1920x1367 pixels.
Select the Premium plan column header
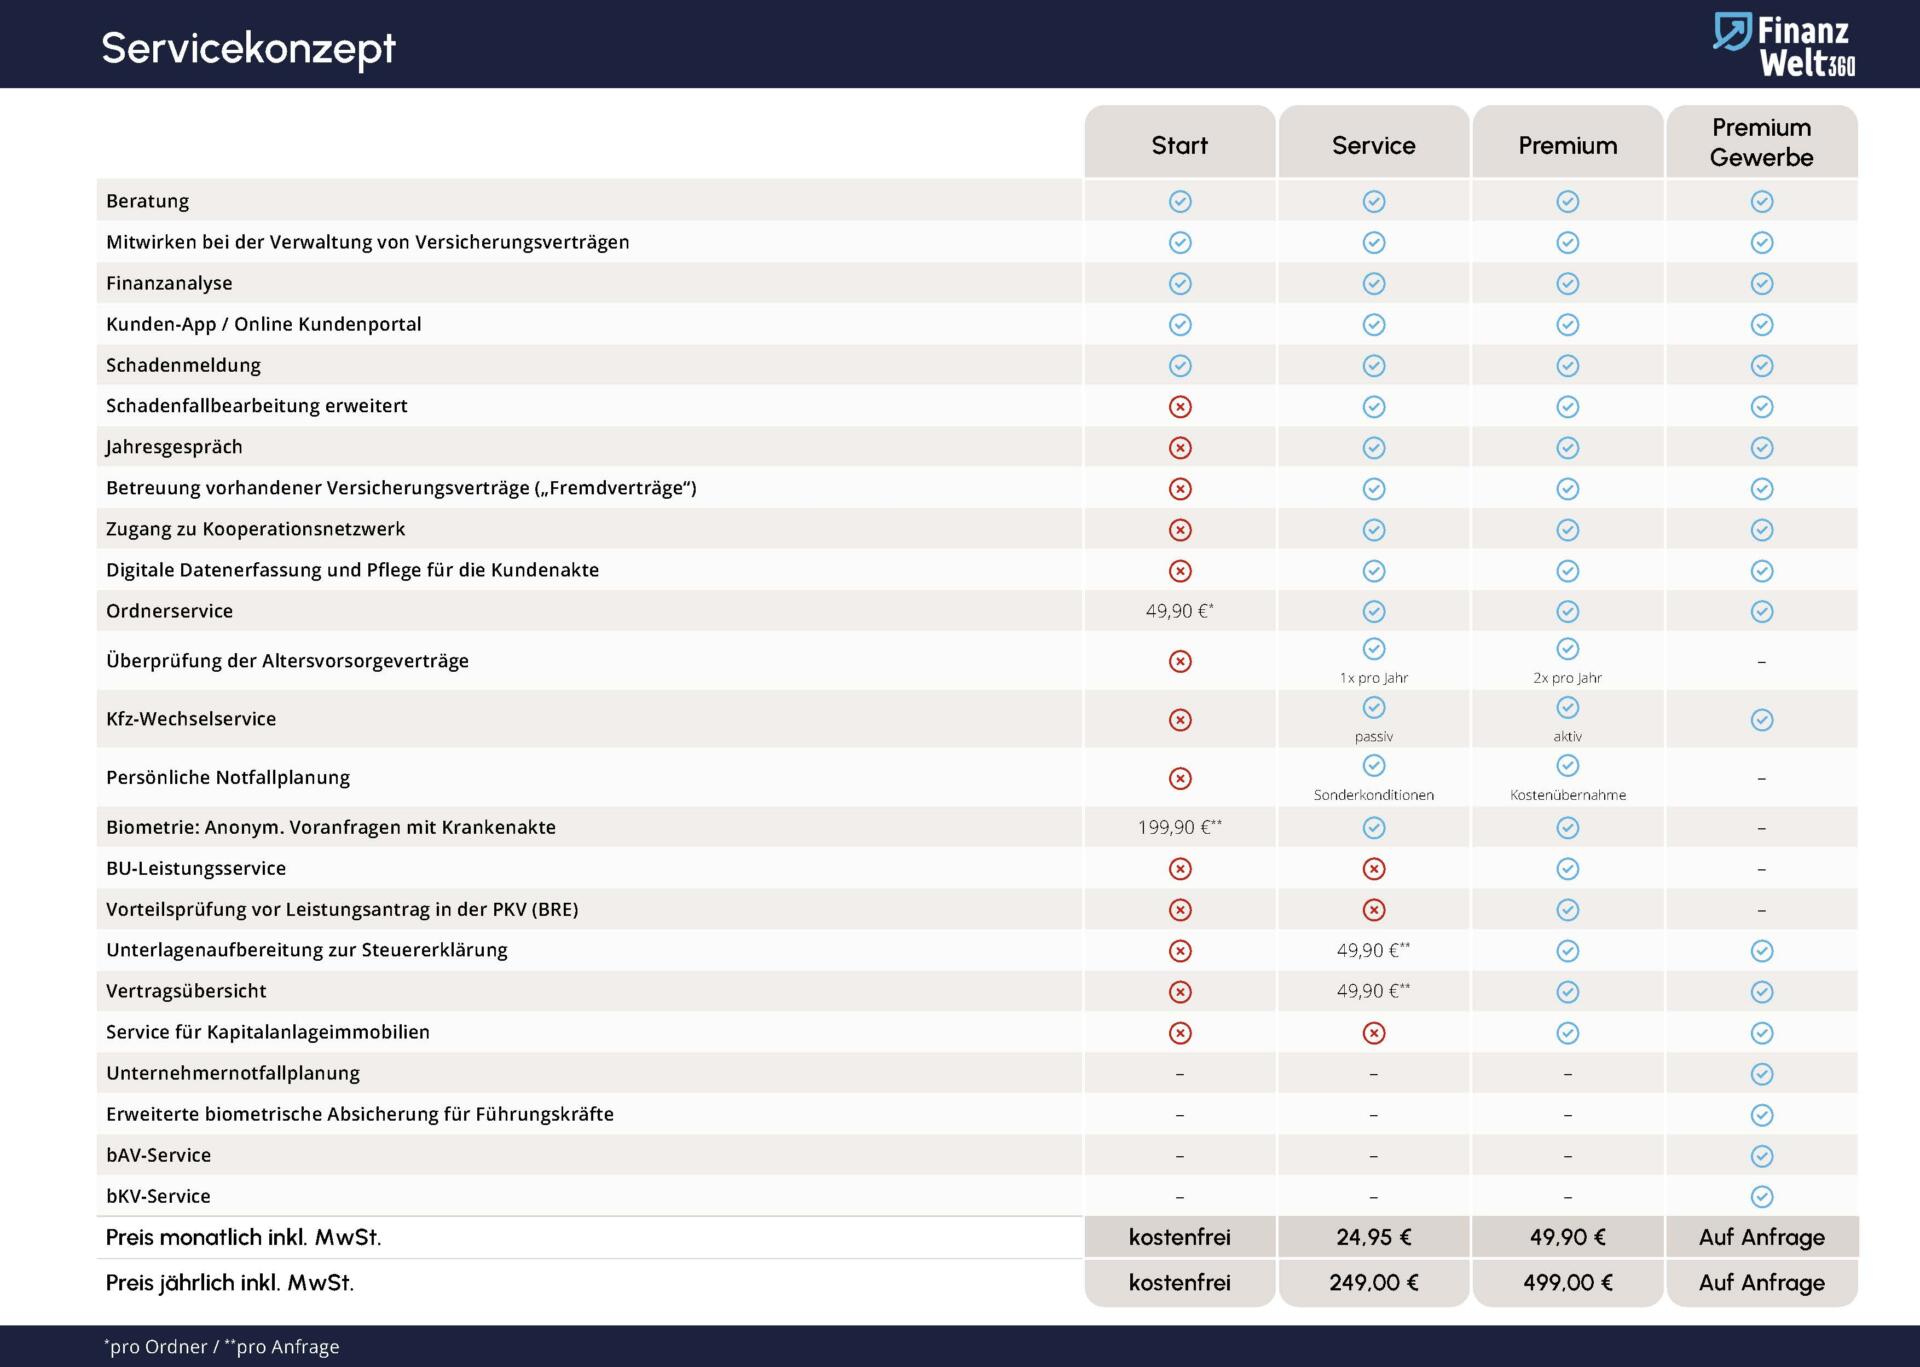[1568, 142]
